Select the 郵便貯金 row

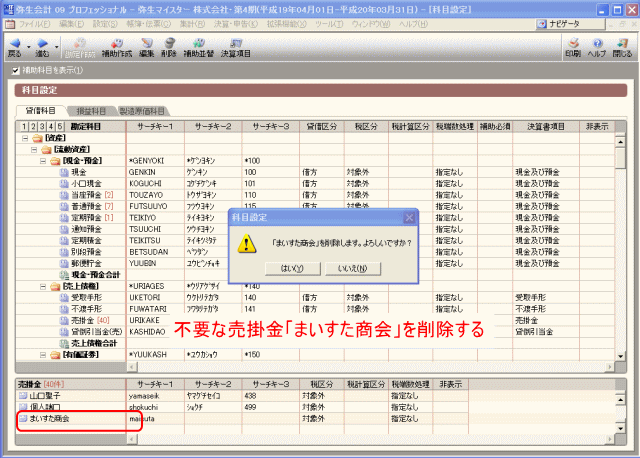87,263
